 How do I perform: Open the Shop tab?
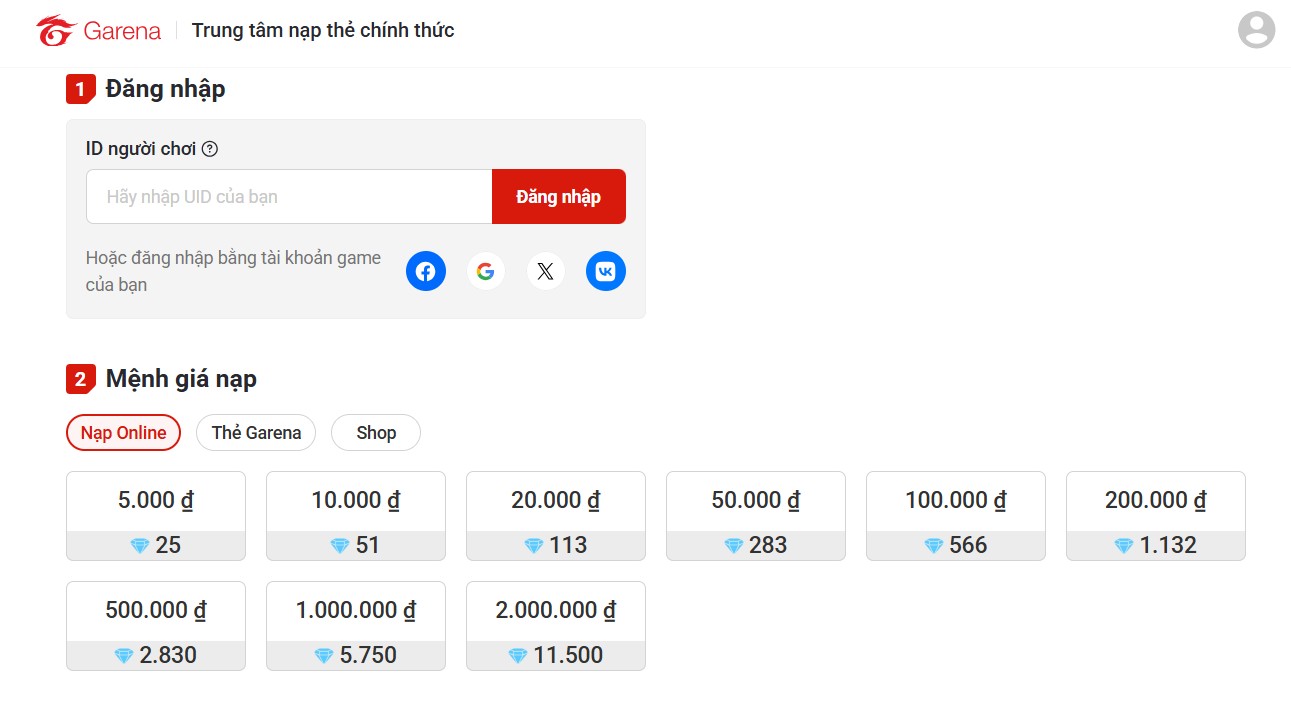click(x=376, y=433)
